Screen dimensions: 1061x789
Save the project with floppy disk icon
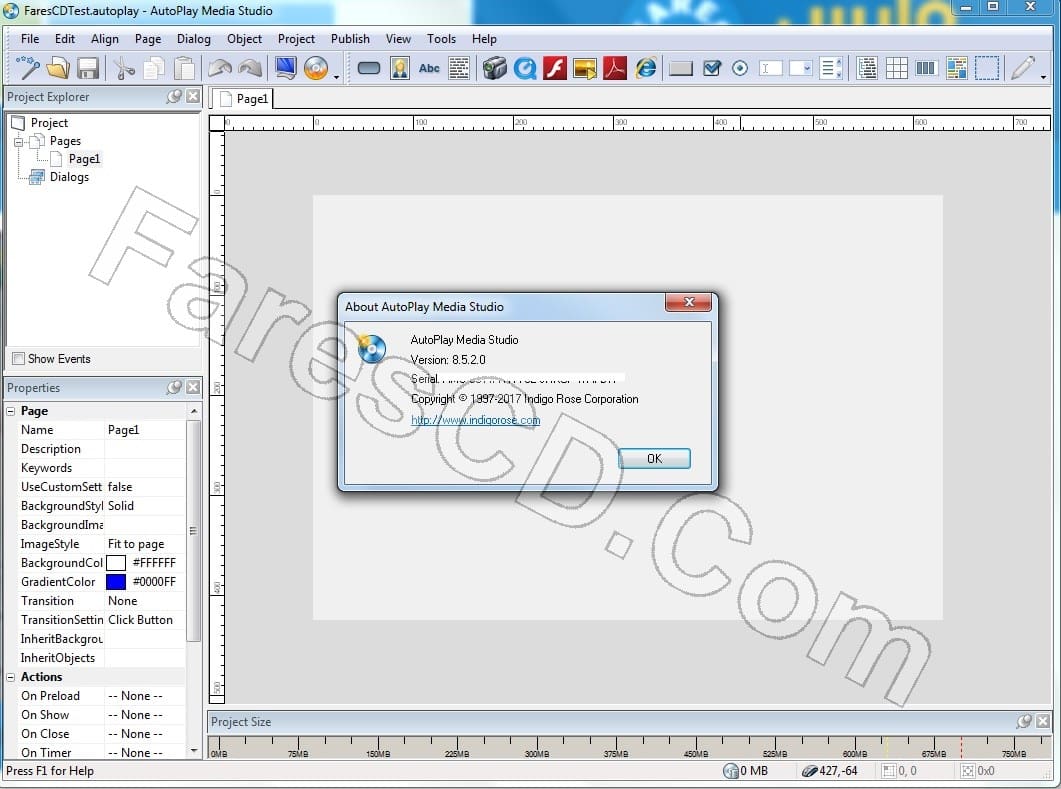(x=88, y=68)
